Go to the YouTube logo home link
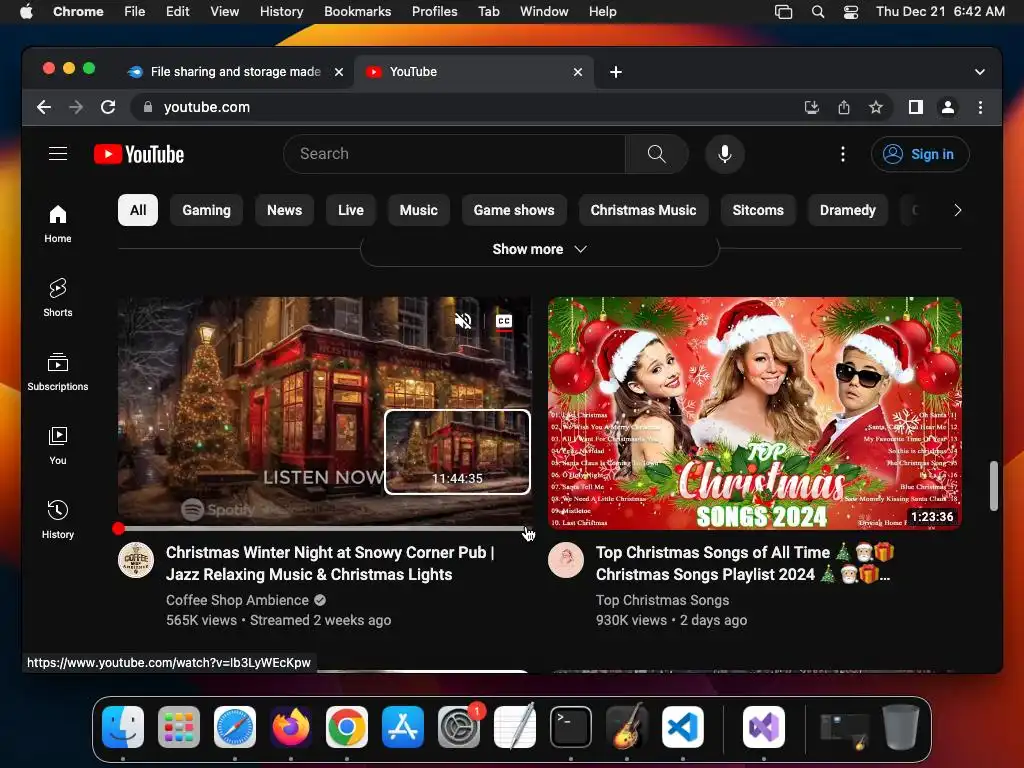 (x=139, y=154)
